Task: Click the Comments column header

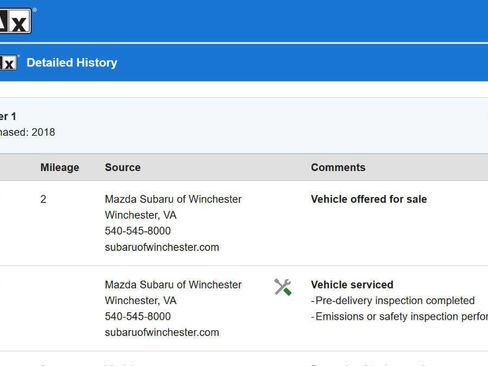Action: pos(338,167)
